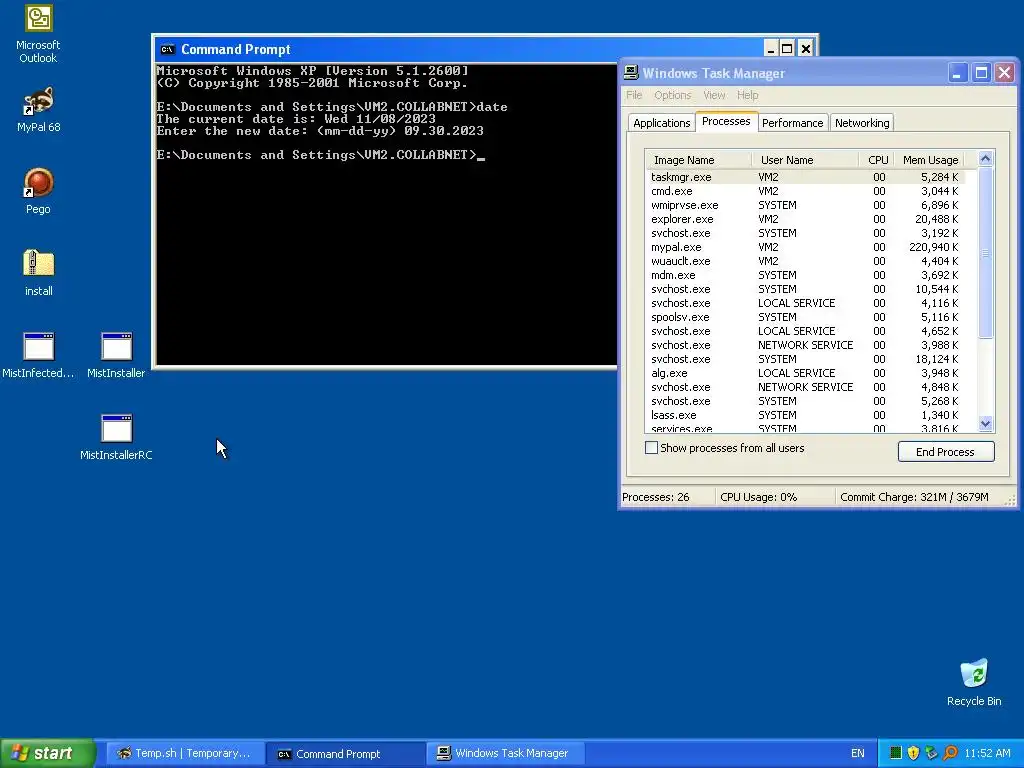The width and height of the screenshot is (1024, 768).
Task: Select the MistInstallerRC desktop icon
Action: pos(116,438)
